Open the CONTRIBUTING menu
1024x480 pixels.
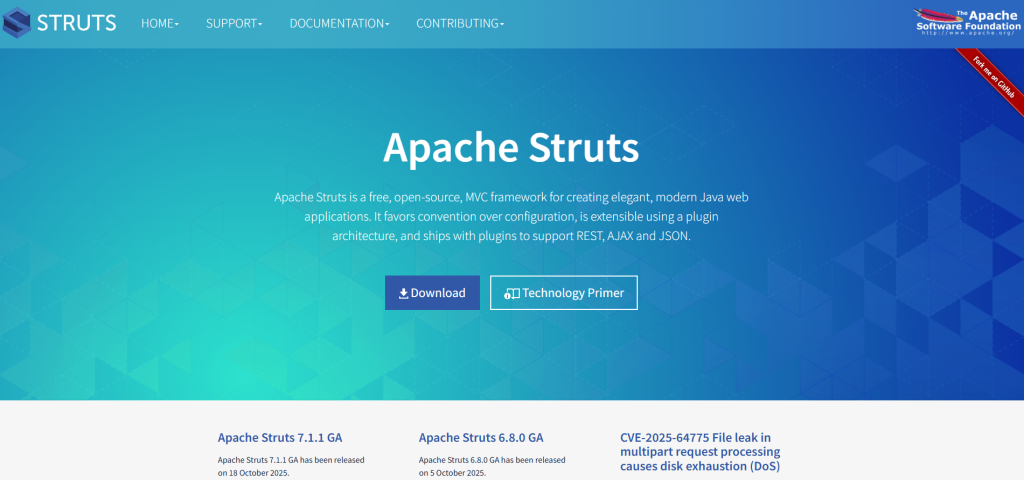pyautogui.click(x=460, y=23)
